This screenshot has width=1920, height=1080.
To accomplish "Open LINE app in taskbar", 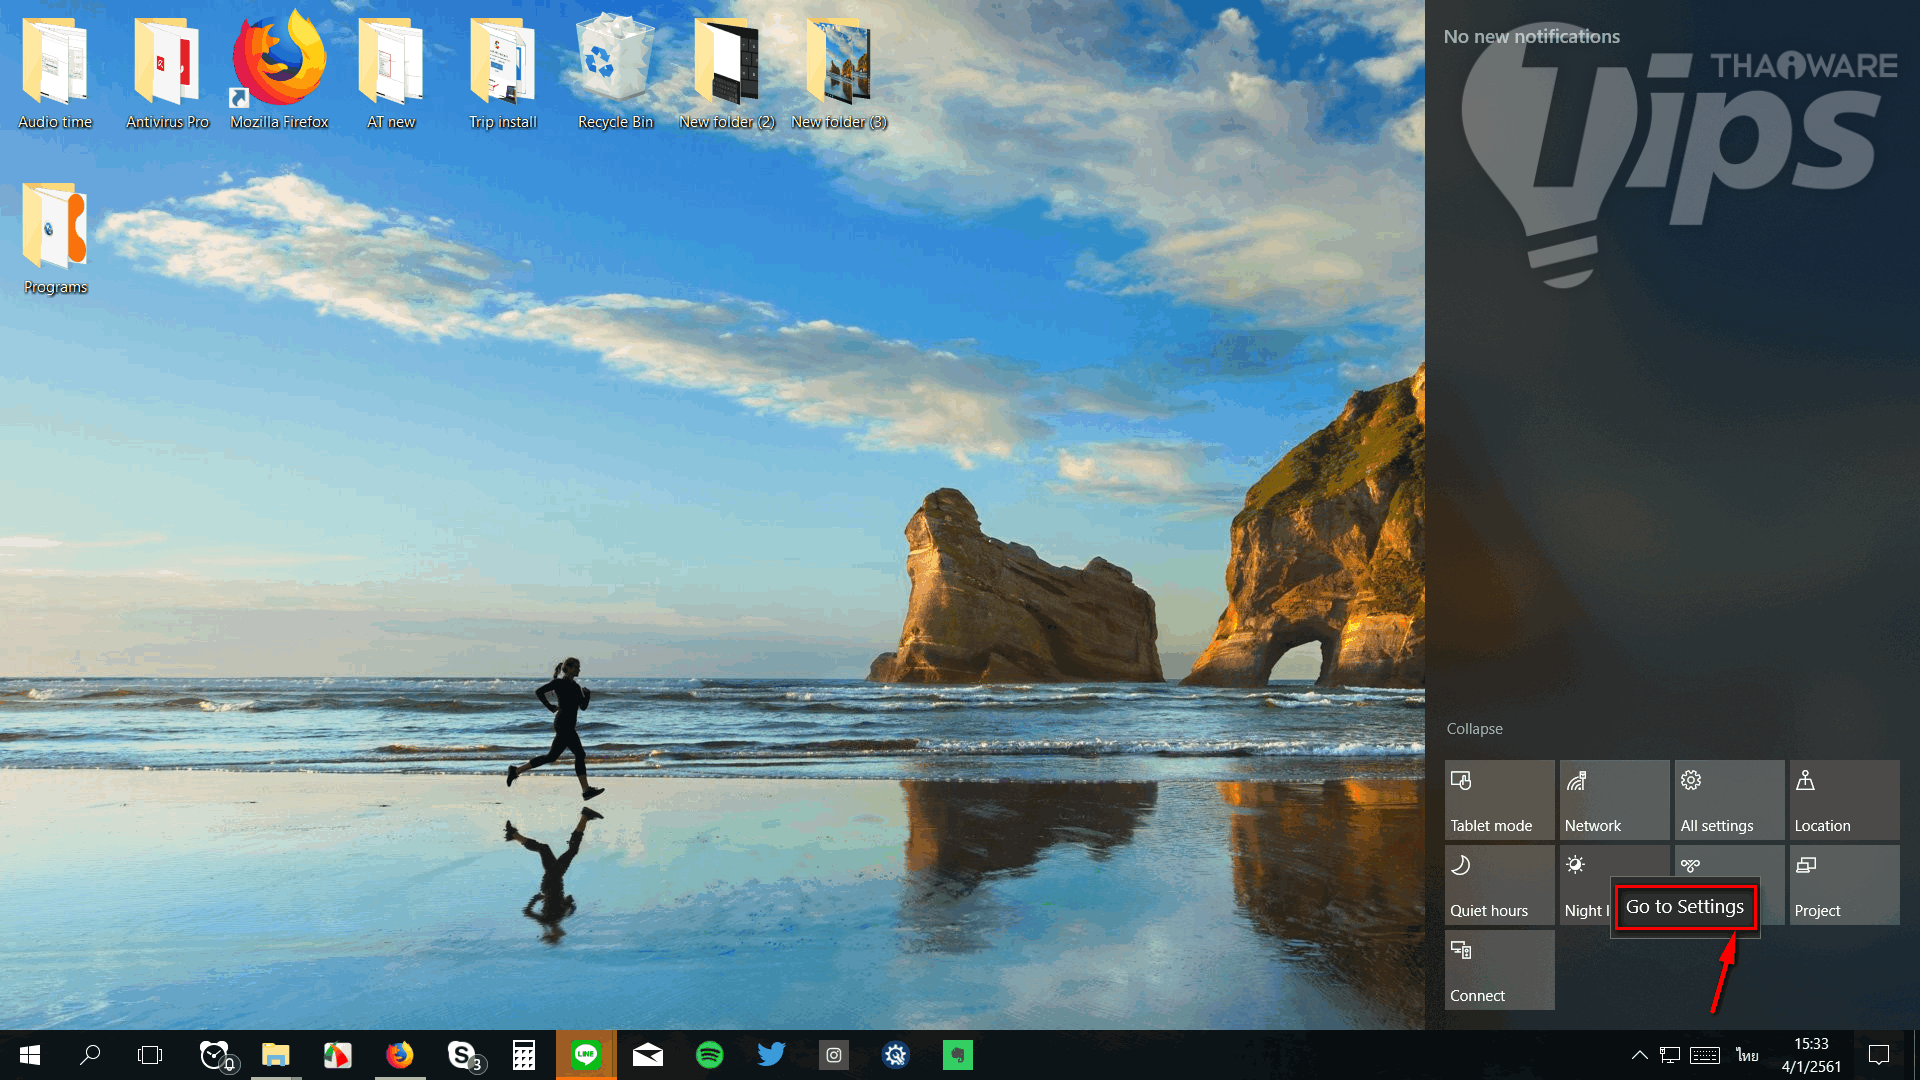I will click(x=586, y=1055).
